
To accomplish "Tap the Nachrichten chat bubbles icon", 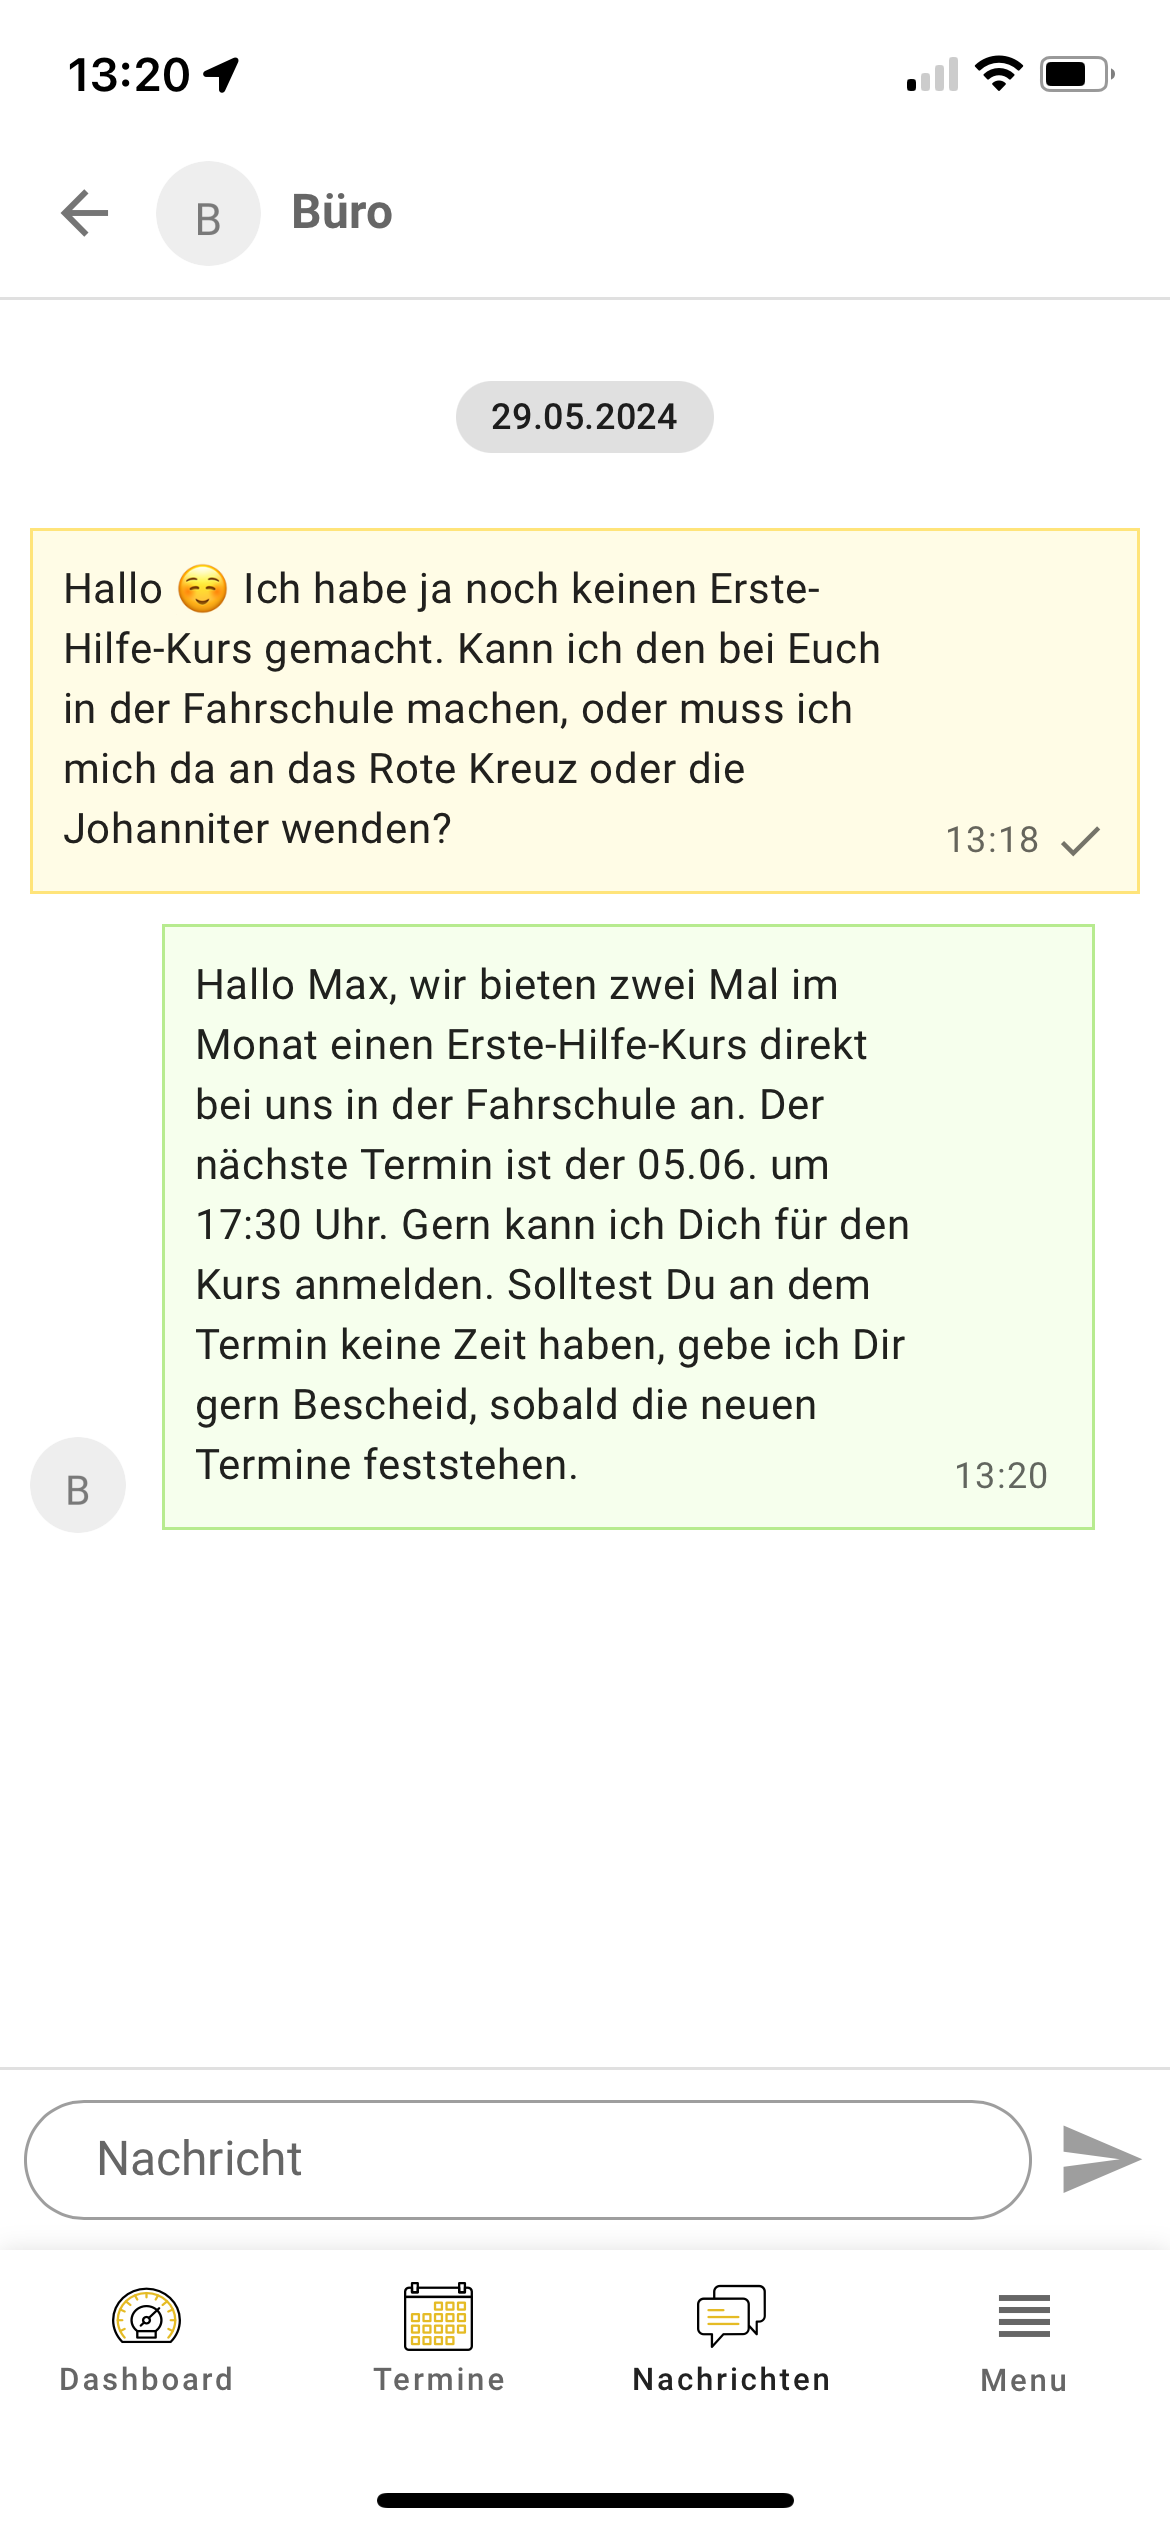I will [731, 2315].
